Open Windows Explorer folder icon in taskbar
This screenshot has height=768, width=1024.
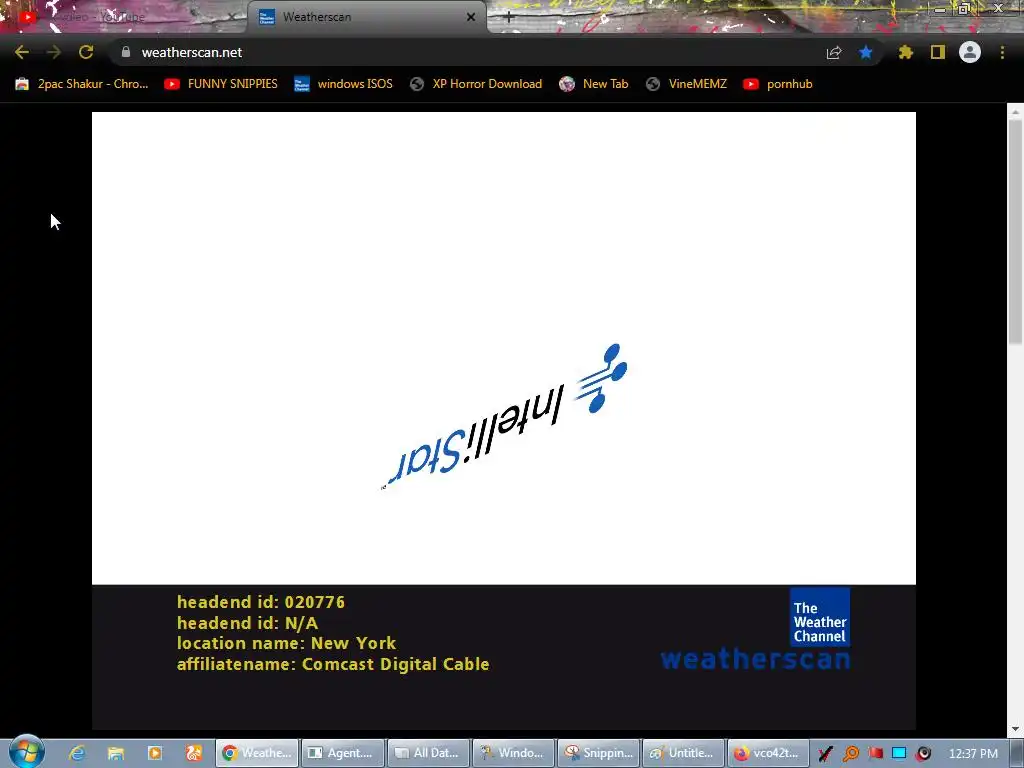(116, 753)
